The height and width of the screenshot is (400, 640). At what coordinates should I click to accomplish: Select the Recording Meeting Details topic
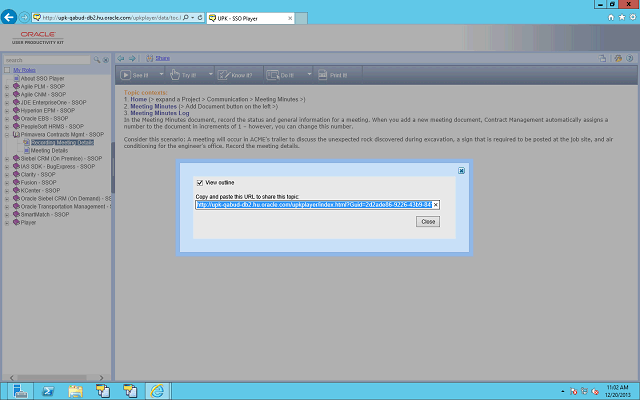62,142
